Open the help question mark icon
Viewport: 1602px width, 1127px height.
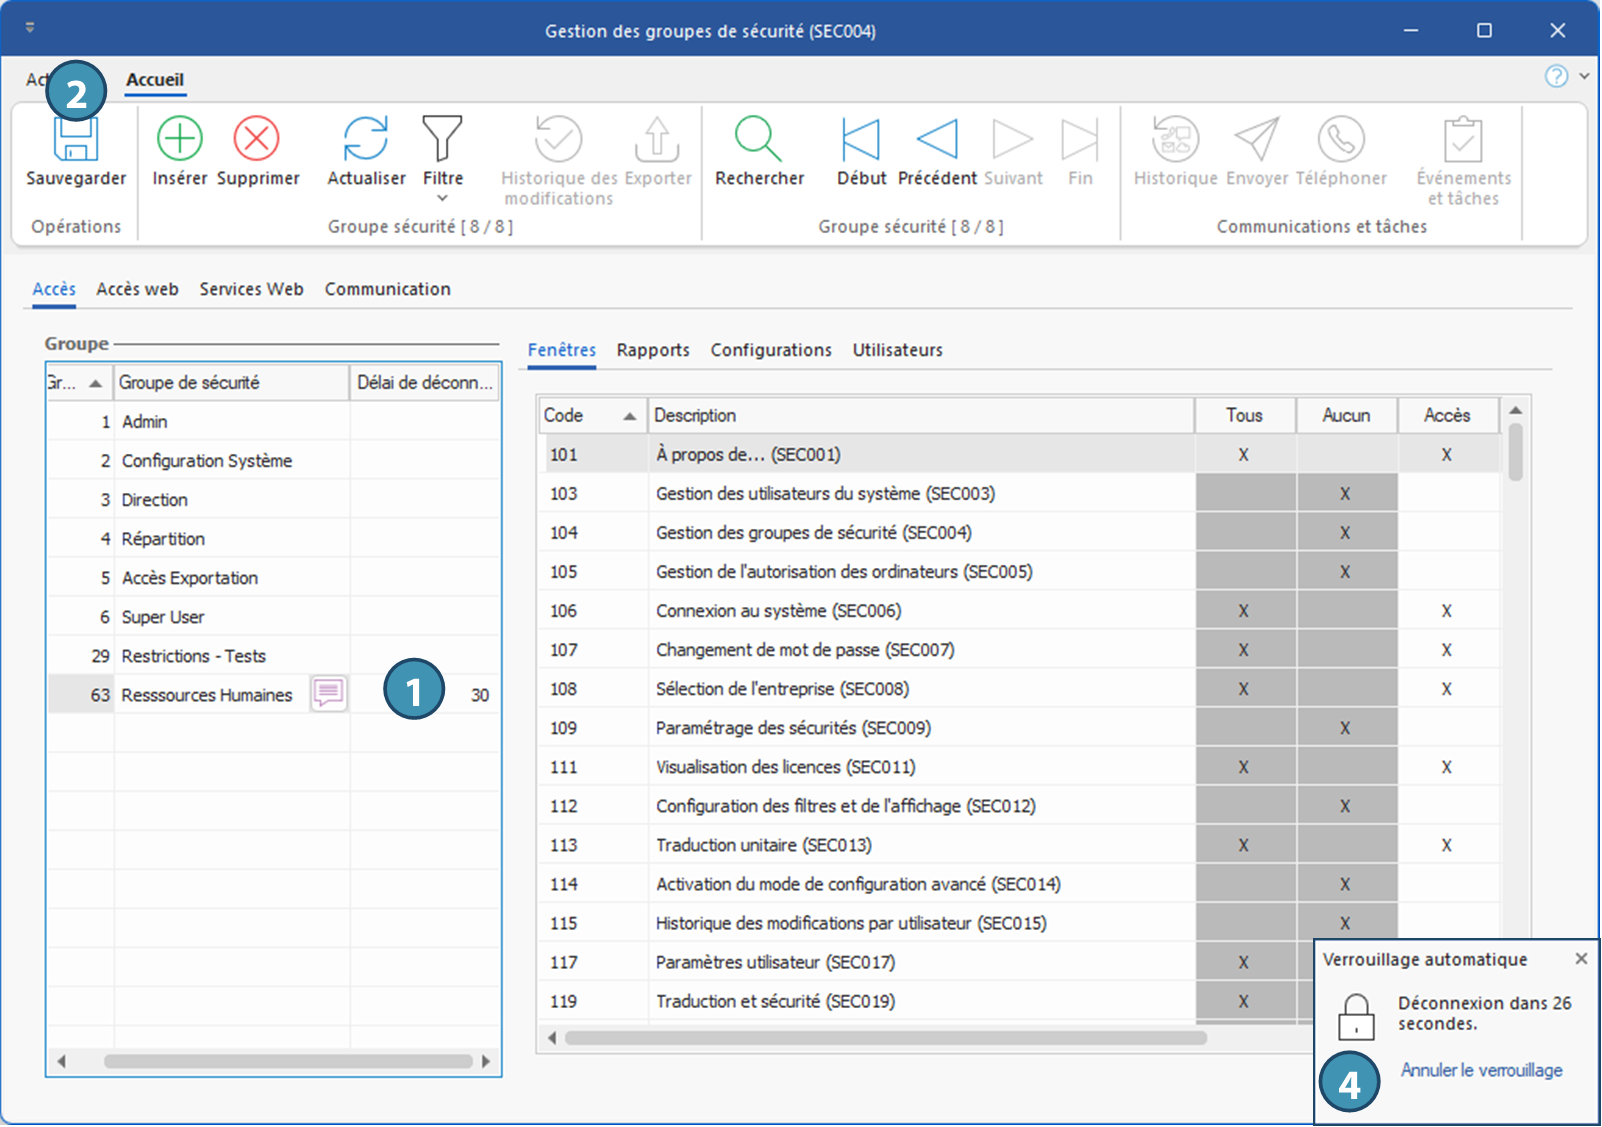click(1556, 76)
